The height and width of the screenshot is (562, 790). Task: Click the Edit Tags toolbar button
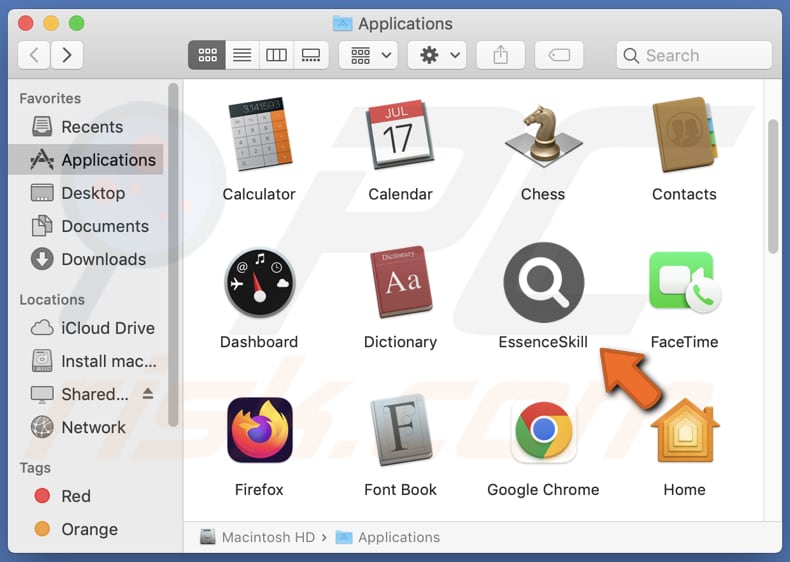(559, 55)
